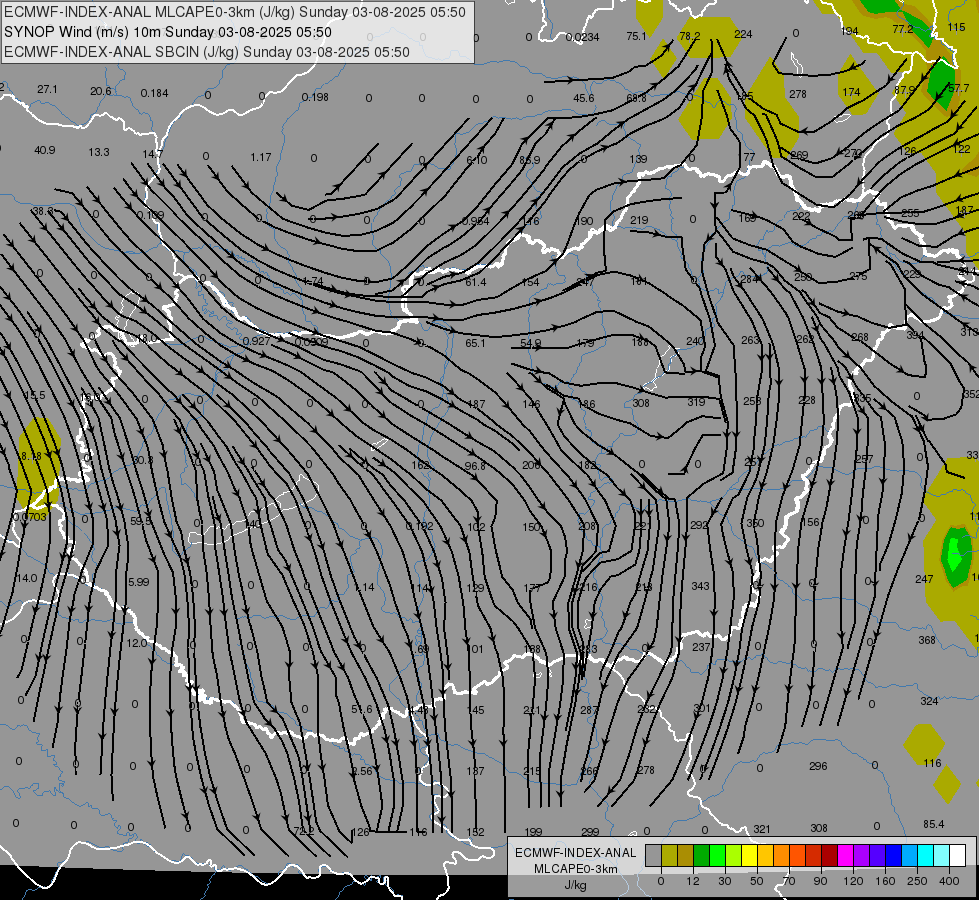
Task: Click the gray swatch in the legend
Action: click(653, 855)
